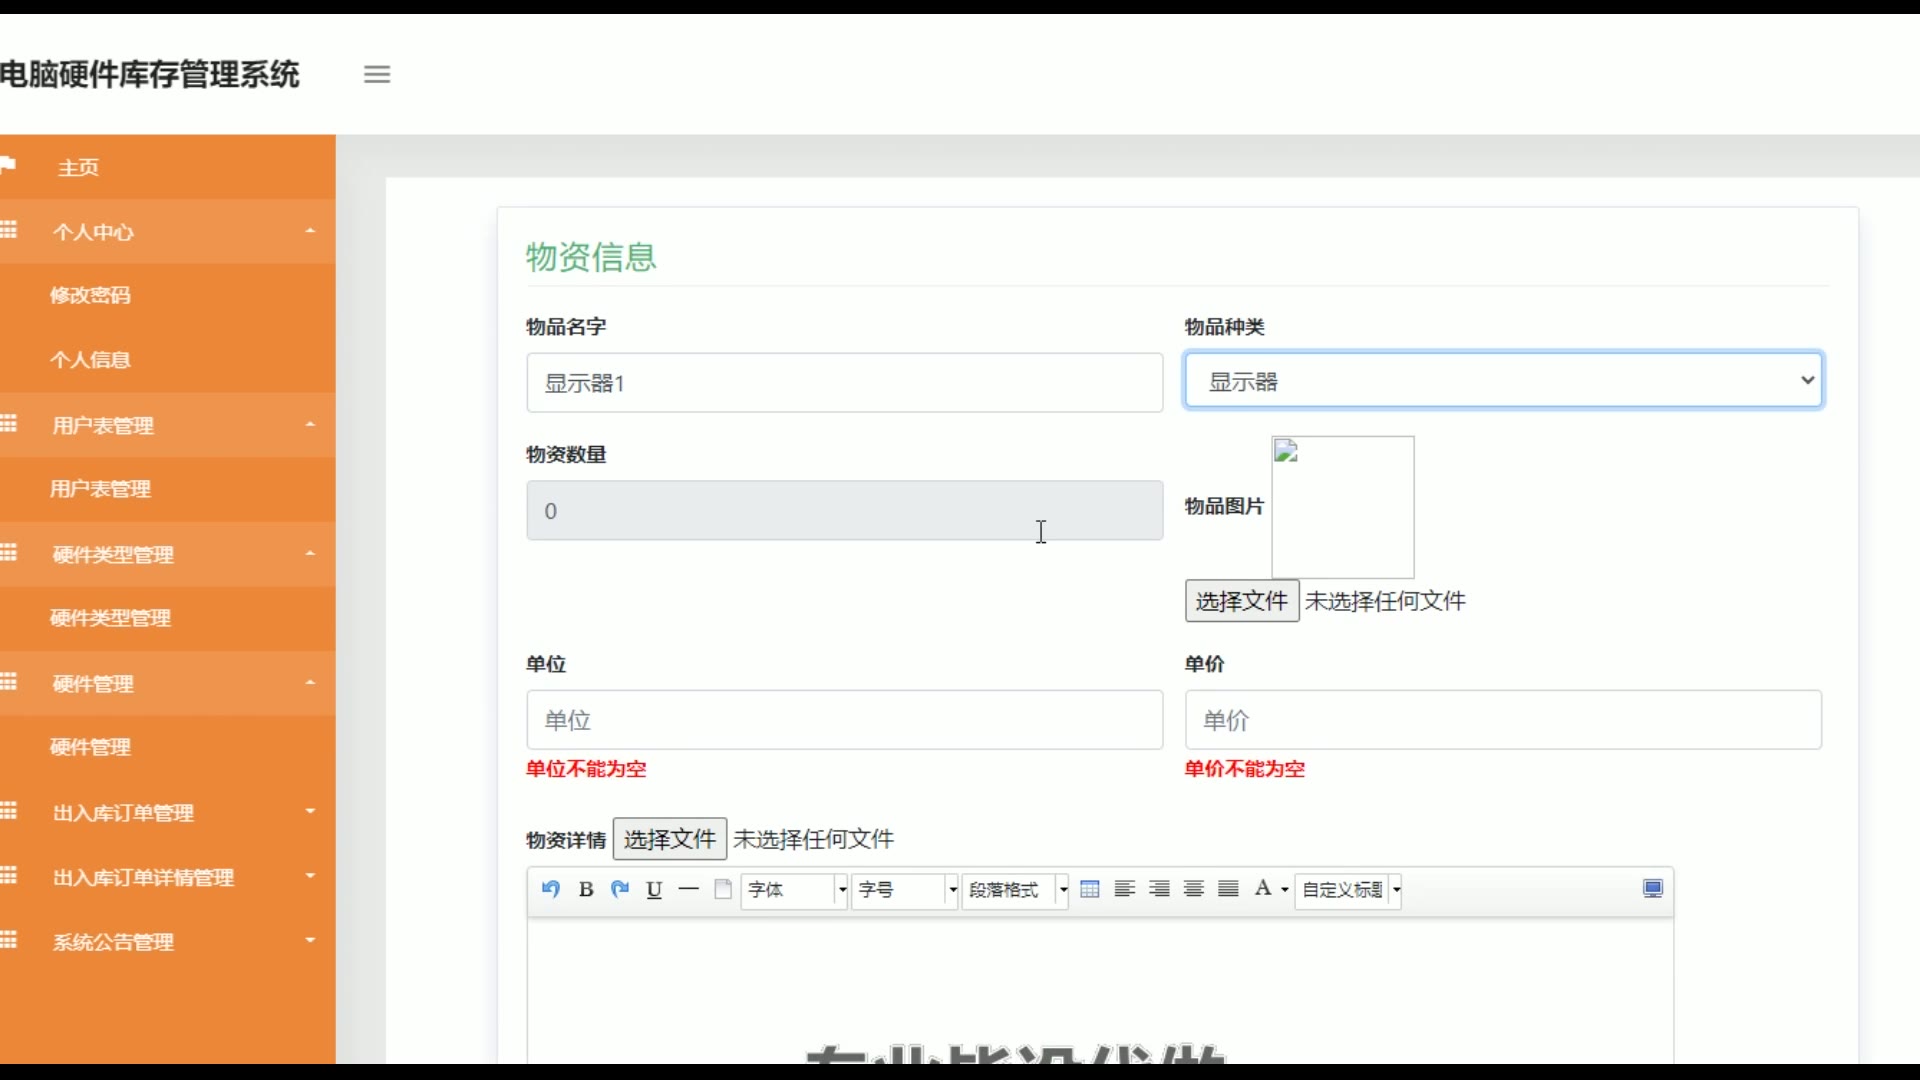Click 选择文件 button under 物品图片

[1242, 601]
